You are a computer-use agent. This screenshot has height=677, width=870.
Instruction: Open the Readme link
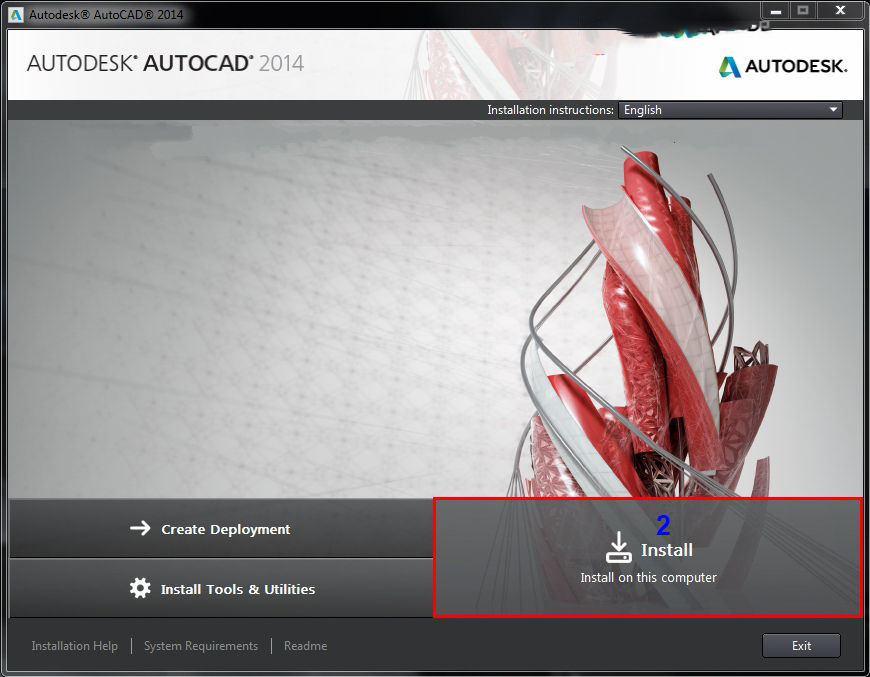click(x=305, y=646)
